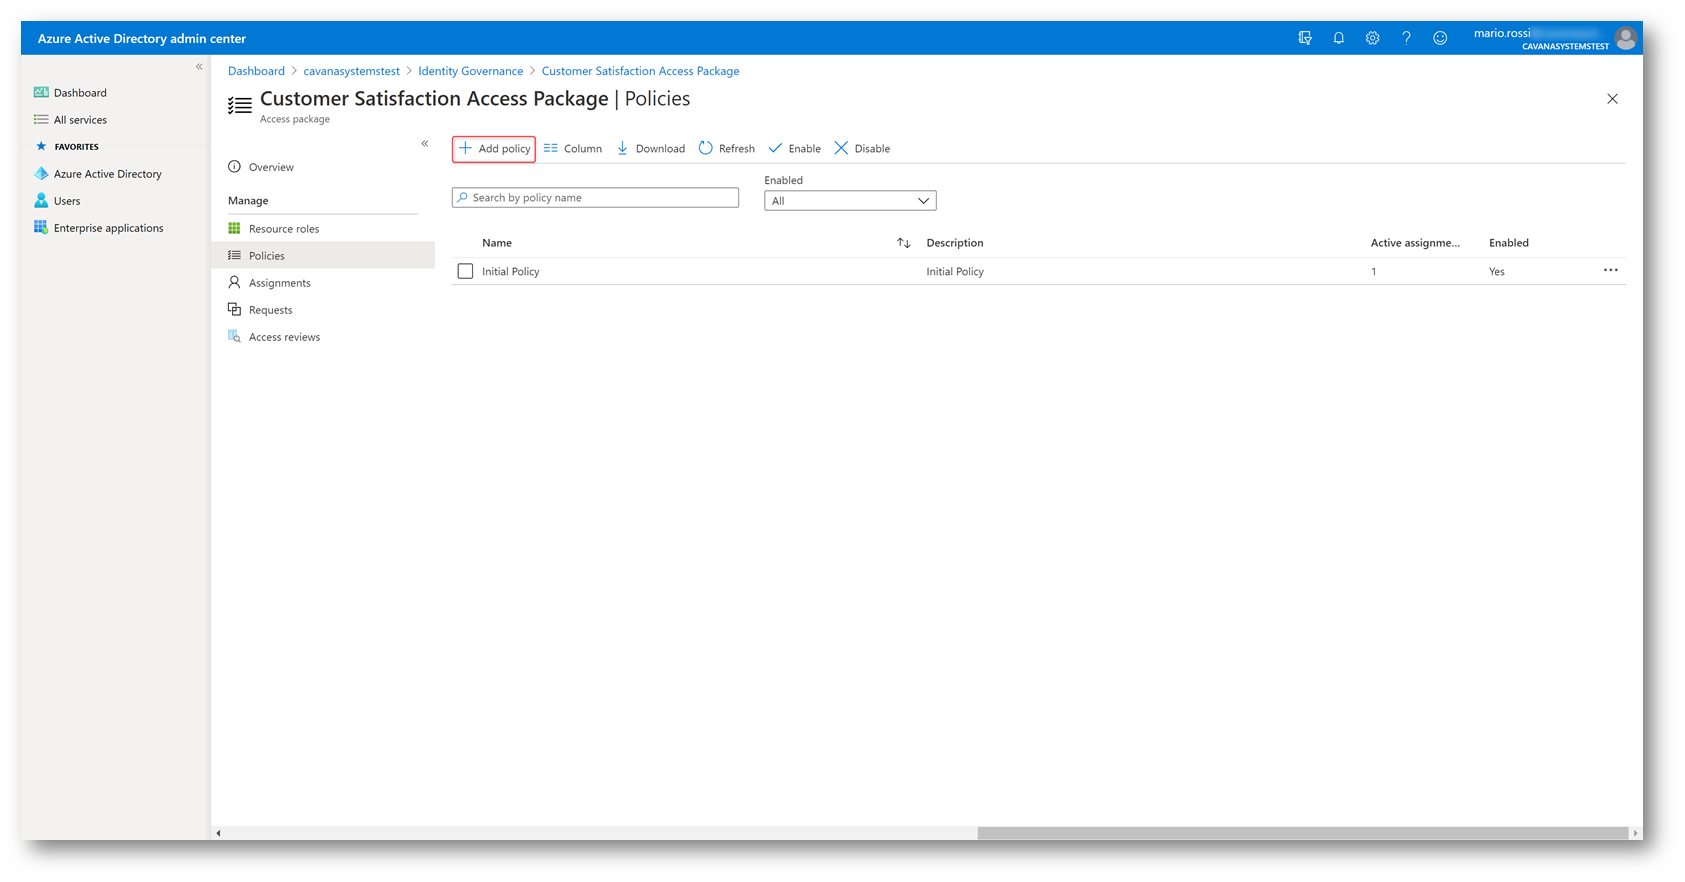Click the Disable toolbar button
The image size is (1685, 882).
[x=862, y=149]
